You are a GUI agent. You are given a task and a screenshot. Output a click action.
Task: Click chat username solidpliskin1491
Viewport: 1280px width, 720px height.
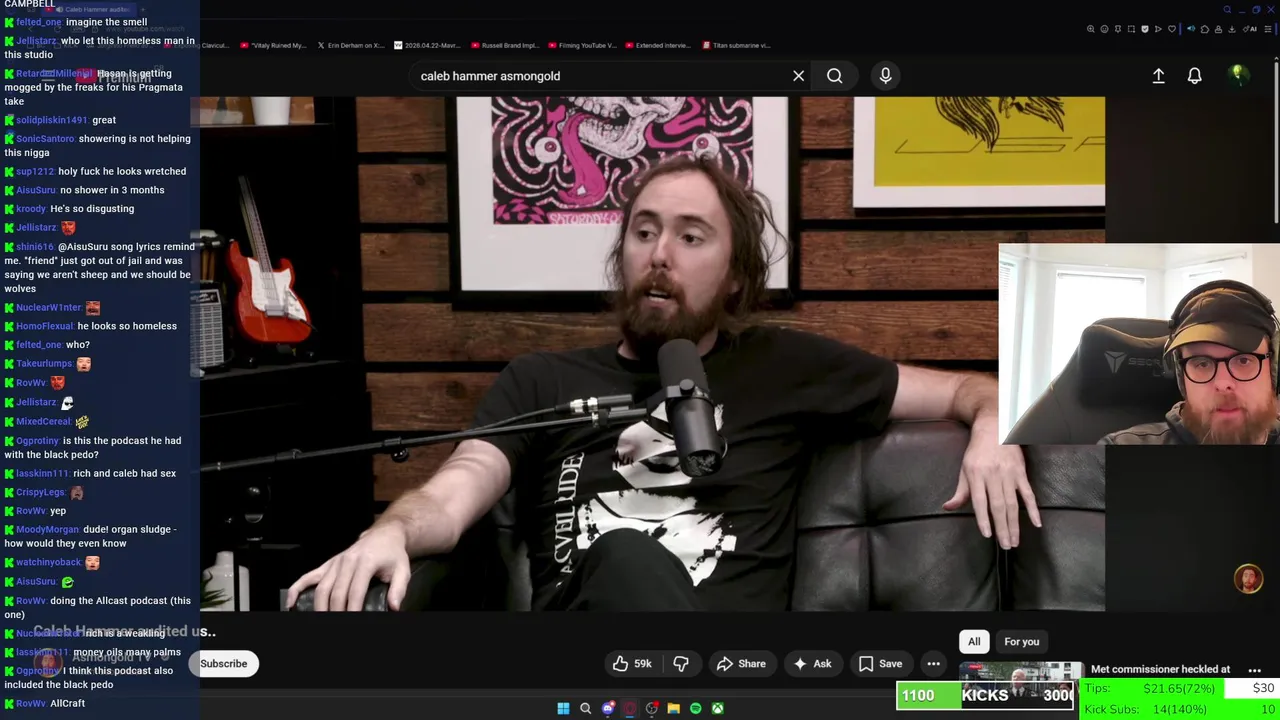pyautogui.click(x=52, y=120)
